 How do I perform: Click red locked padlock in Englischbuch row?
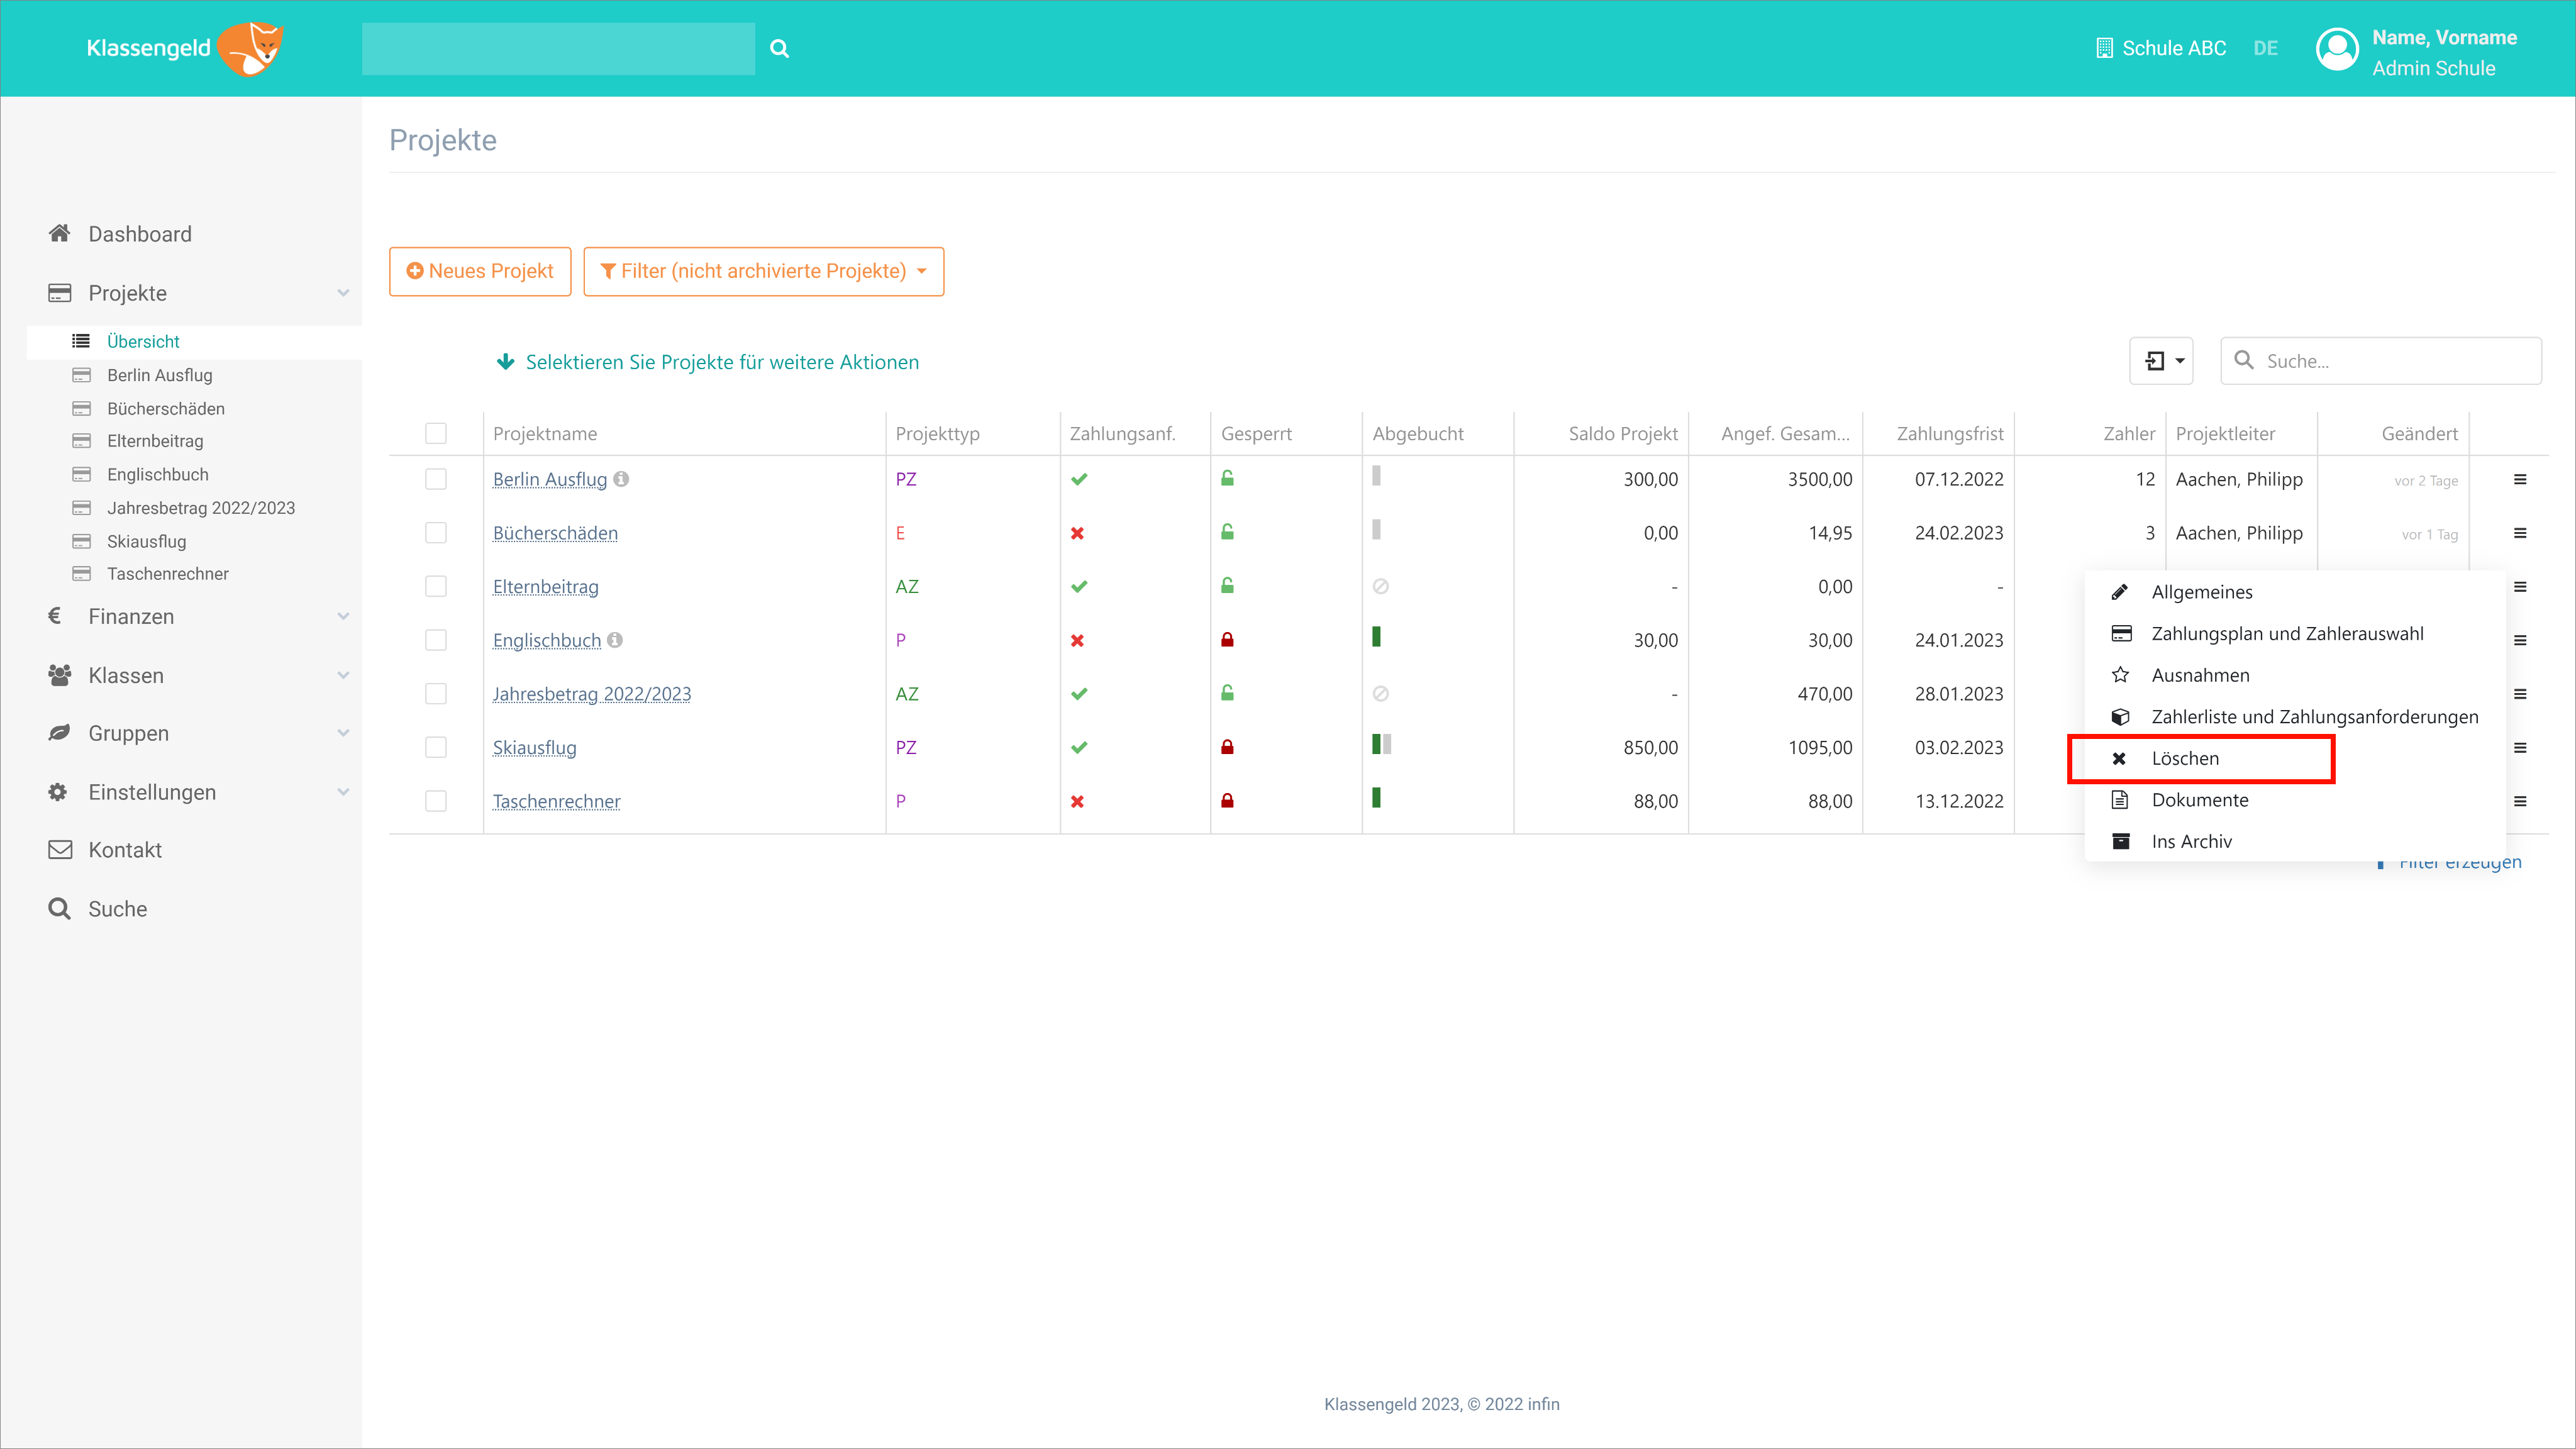(1227, 640)
